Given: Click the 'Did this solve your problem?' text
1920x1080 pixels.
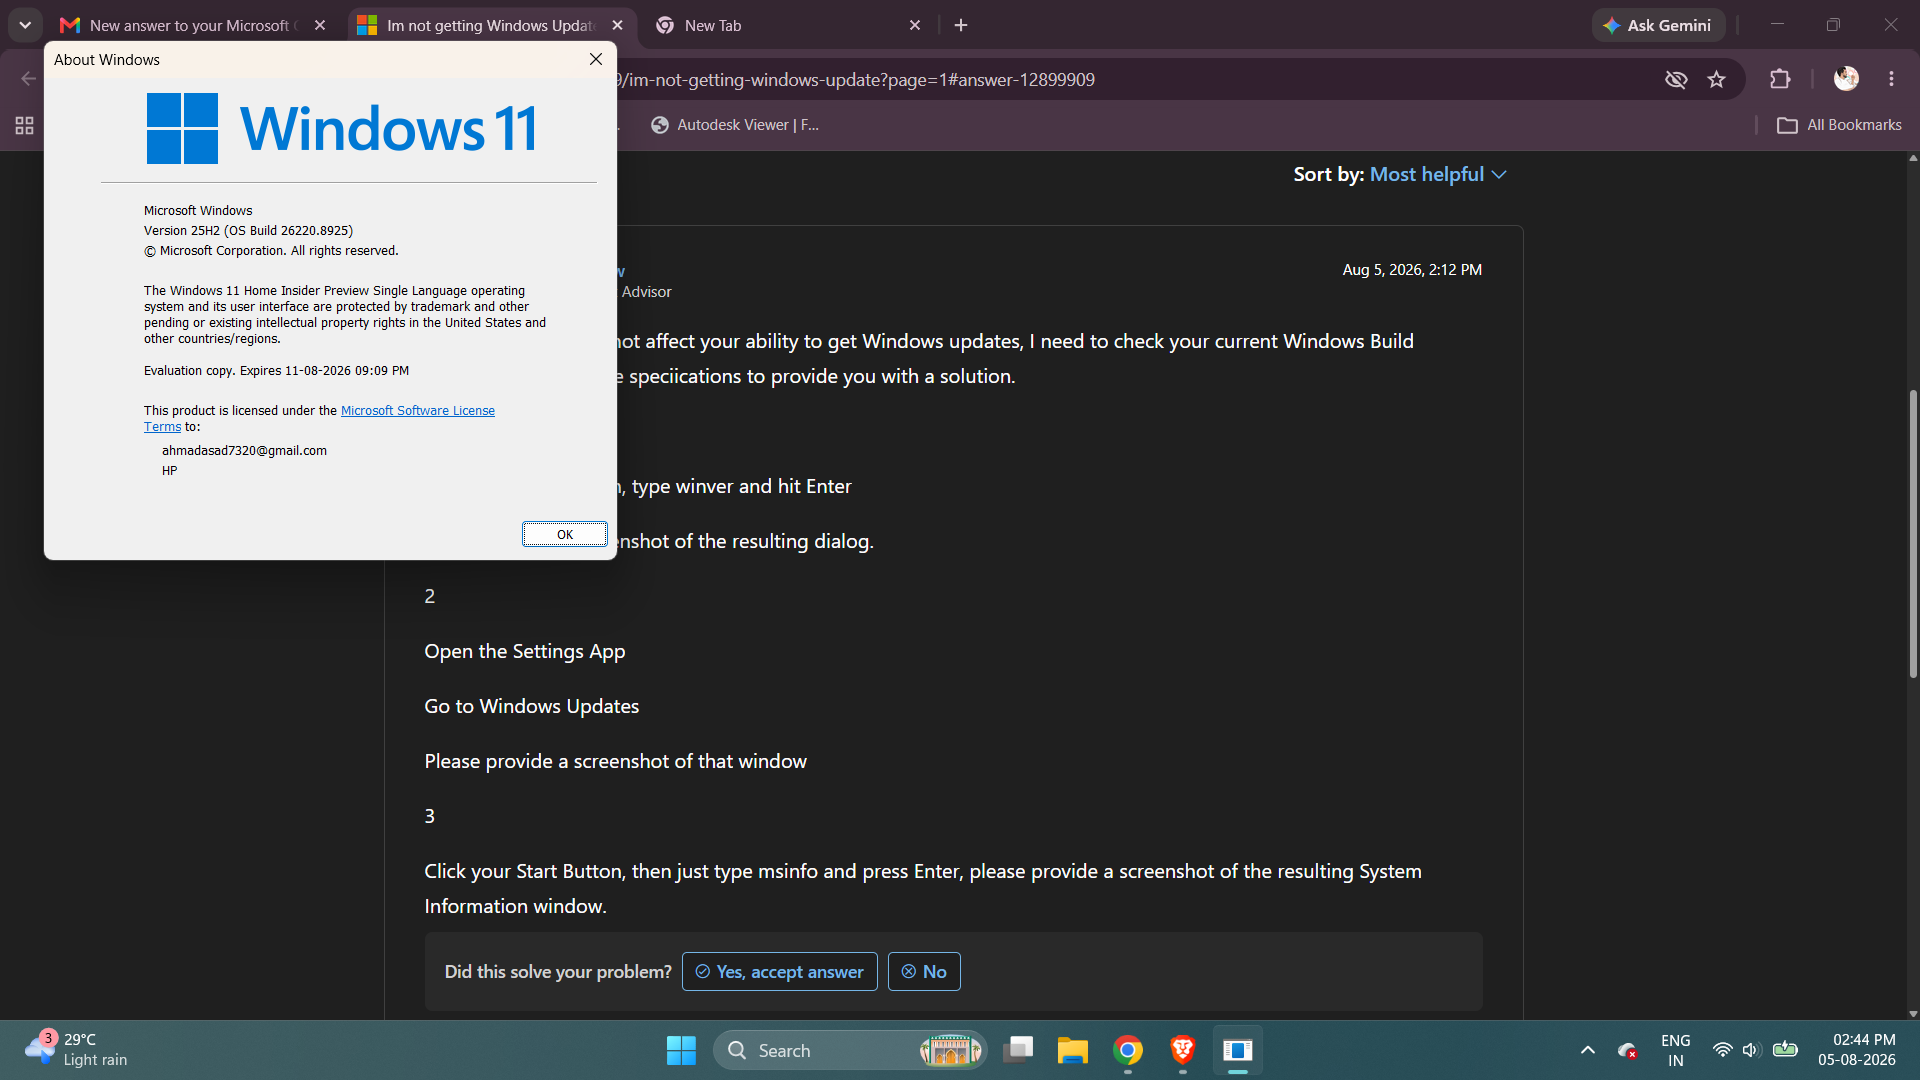Looking at the screenshot, I should [558, 972].
